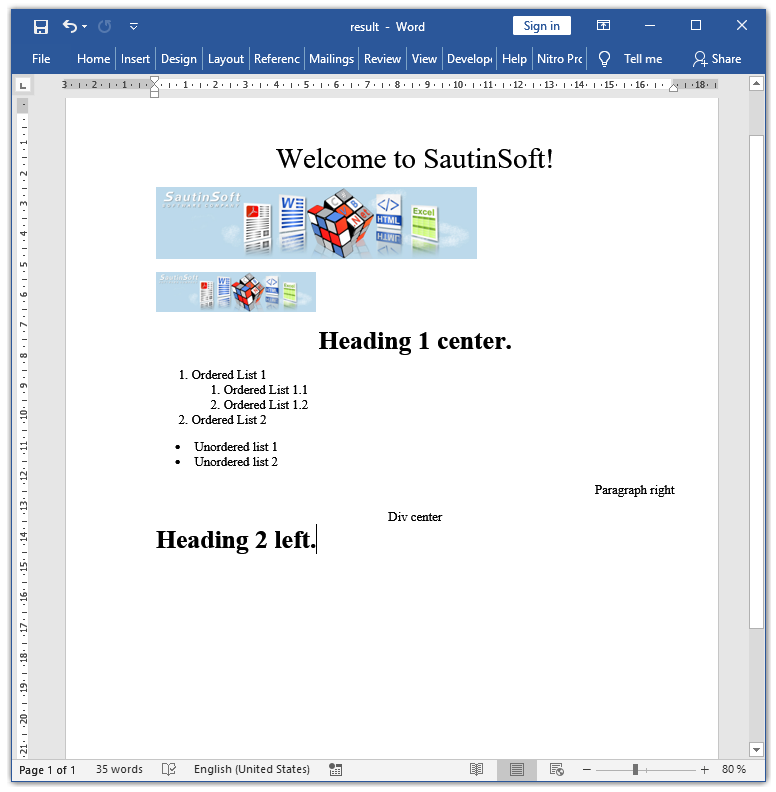Click the Sign in button
The image size is (776, 792).
541,26
